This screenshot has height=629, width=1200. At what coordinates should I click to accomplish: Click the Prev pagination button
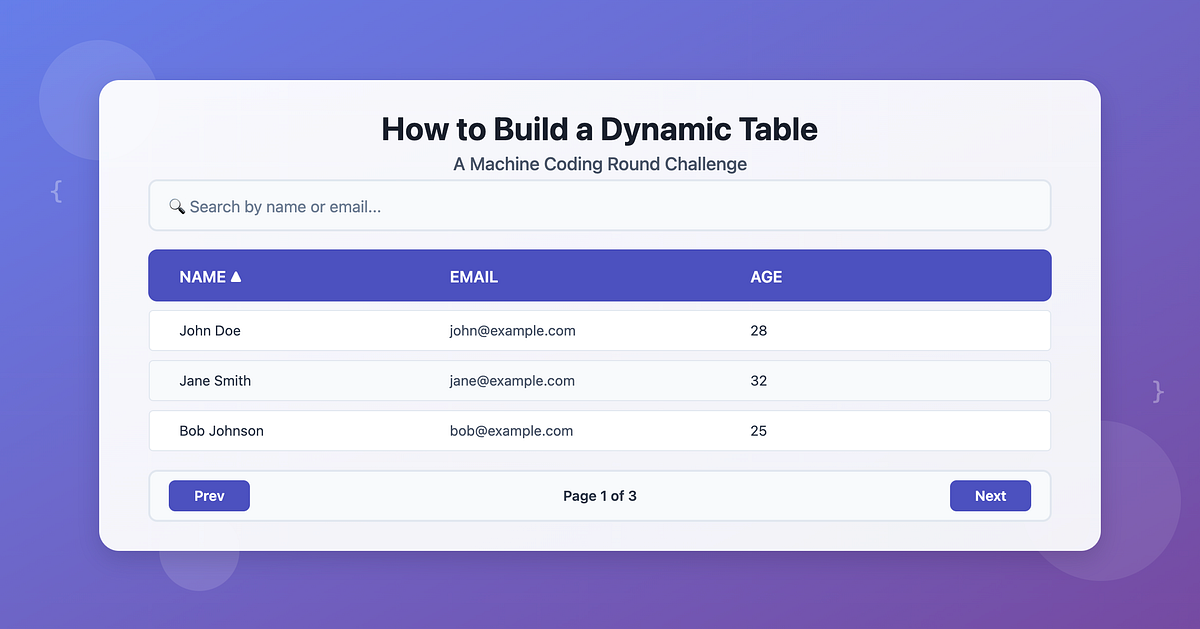click(209, 495)
